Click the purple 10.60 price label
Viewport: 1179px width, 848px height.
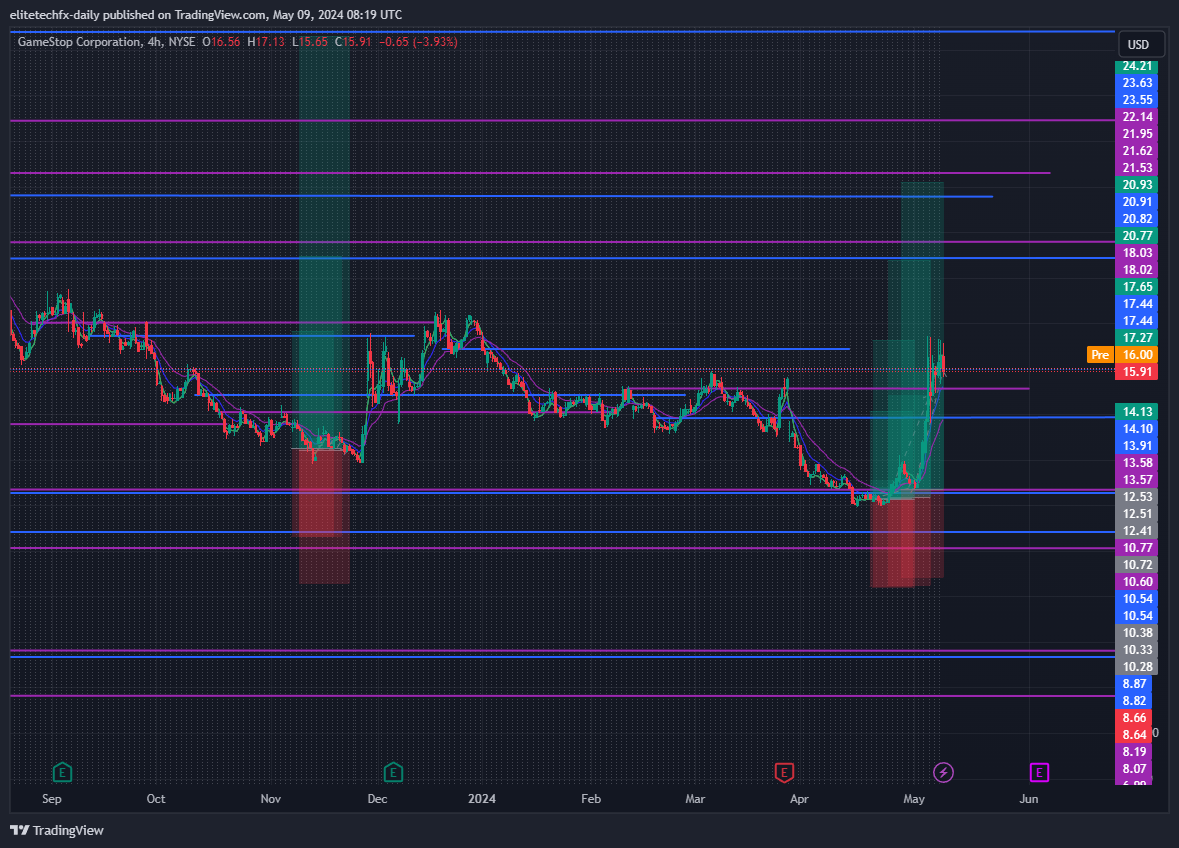[x=1137, y=581]
